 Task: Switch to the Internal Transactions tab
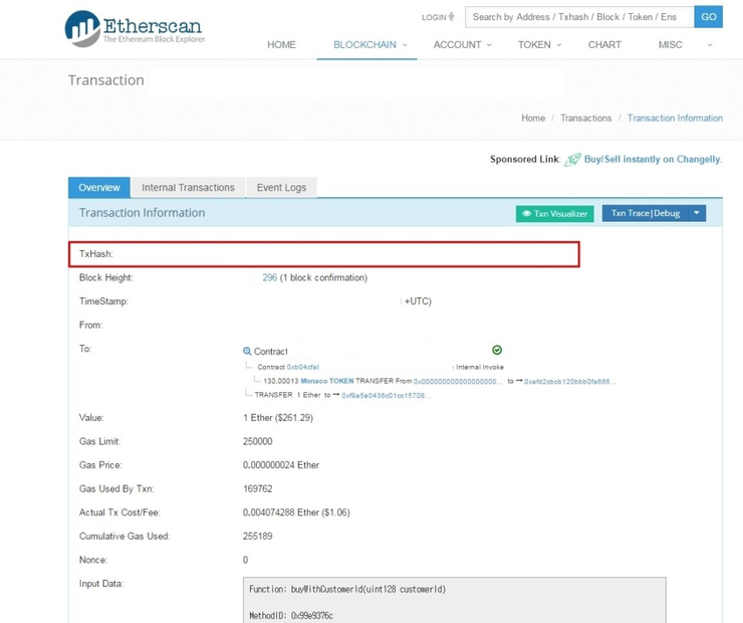tap(188, 188)
